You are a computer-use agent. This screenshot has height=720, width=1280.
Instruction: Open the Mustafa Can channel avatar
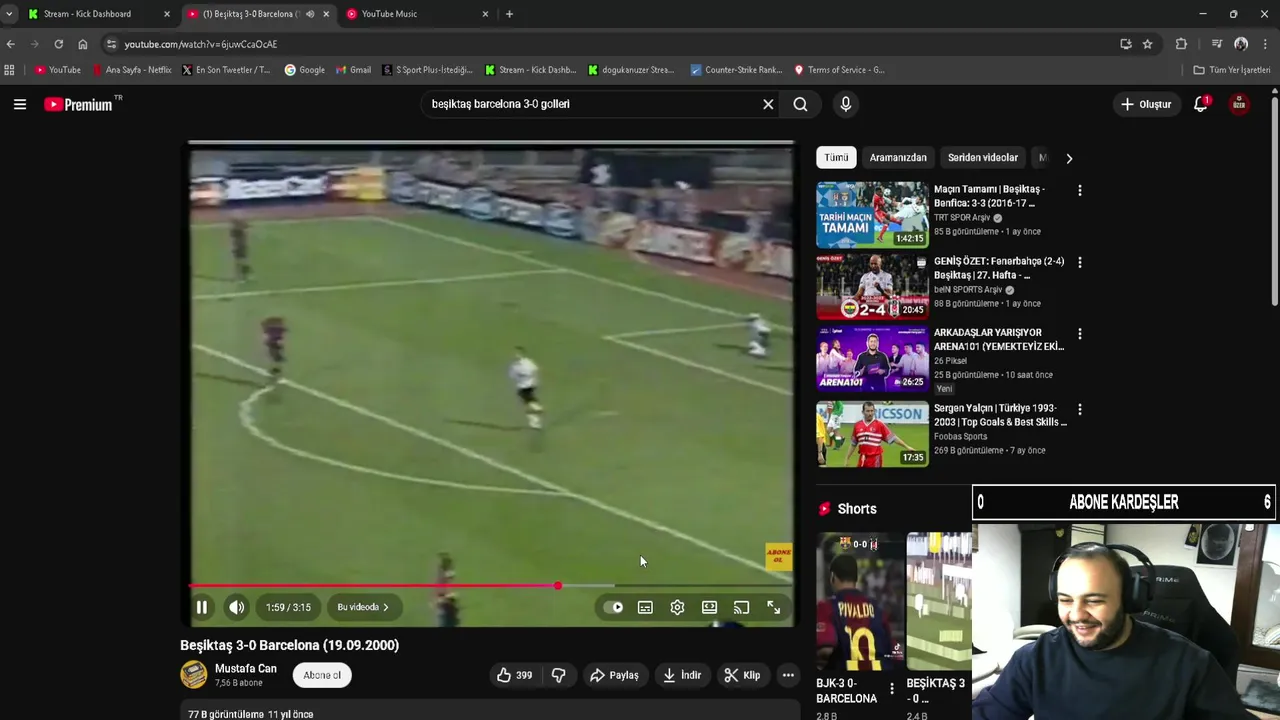(194, 675)
